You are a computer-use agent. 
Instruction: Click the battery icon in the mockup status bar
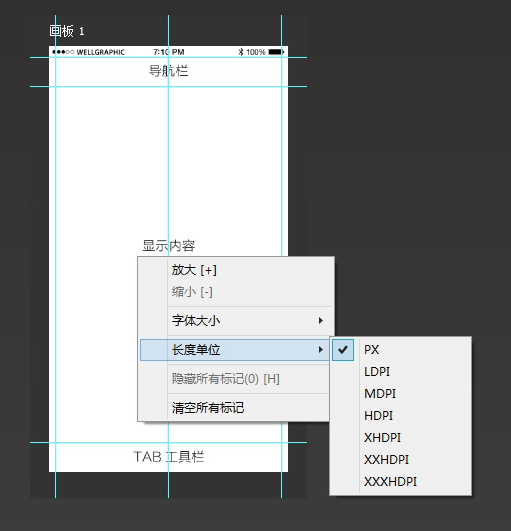point(276,52)
